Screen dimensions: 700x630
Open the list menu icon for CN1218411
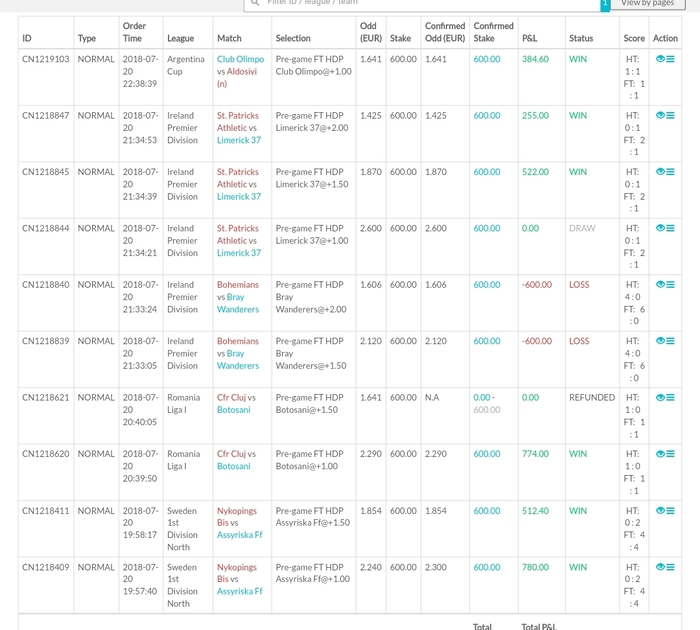tap(670, 510)
